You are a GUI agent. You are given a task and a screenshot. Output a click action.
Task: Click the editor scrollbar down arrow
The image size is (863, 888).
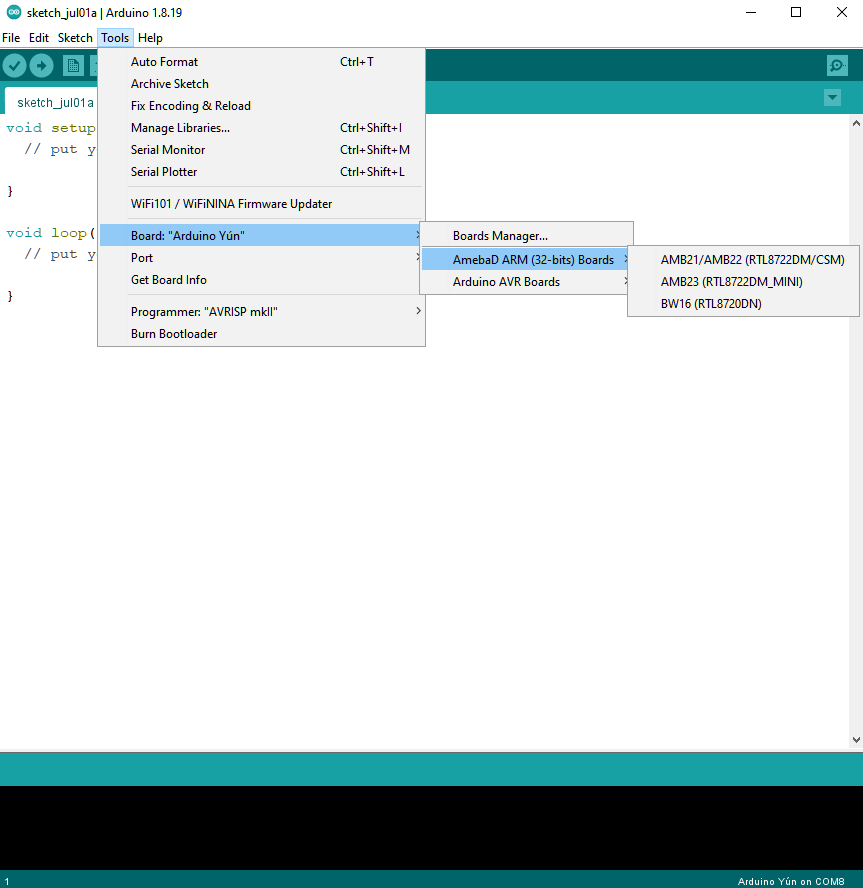856,740
